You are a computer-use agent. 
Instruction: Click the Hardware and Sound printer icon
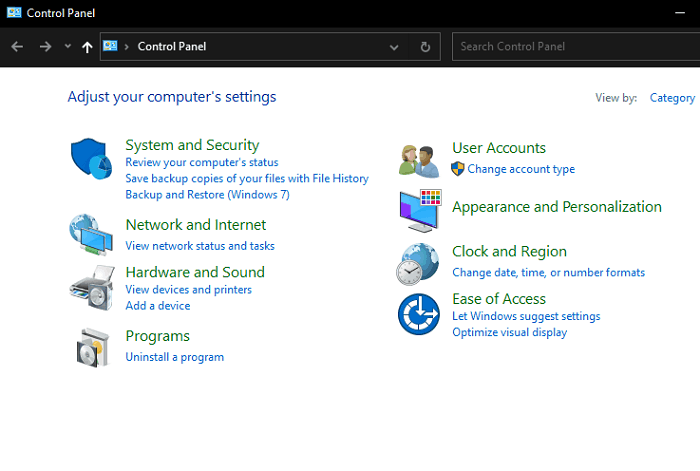pos(92,288)
